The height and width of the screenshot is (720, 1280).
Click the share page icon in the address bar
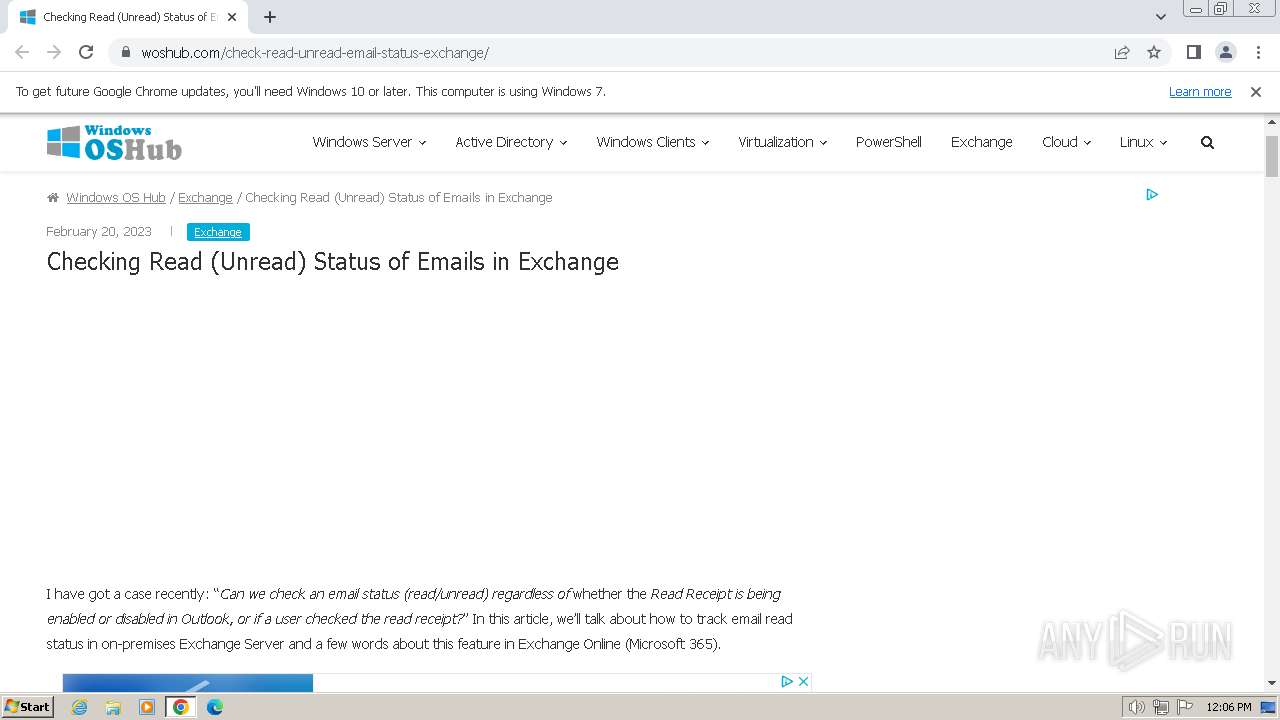(1122, 52)
